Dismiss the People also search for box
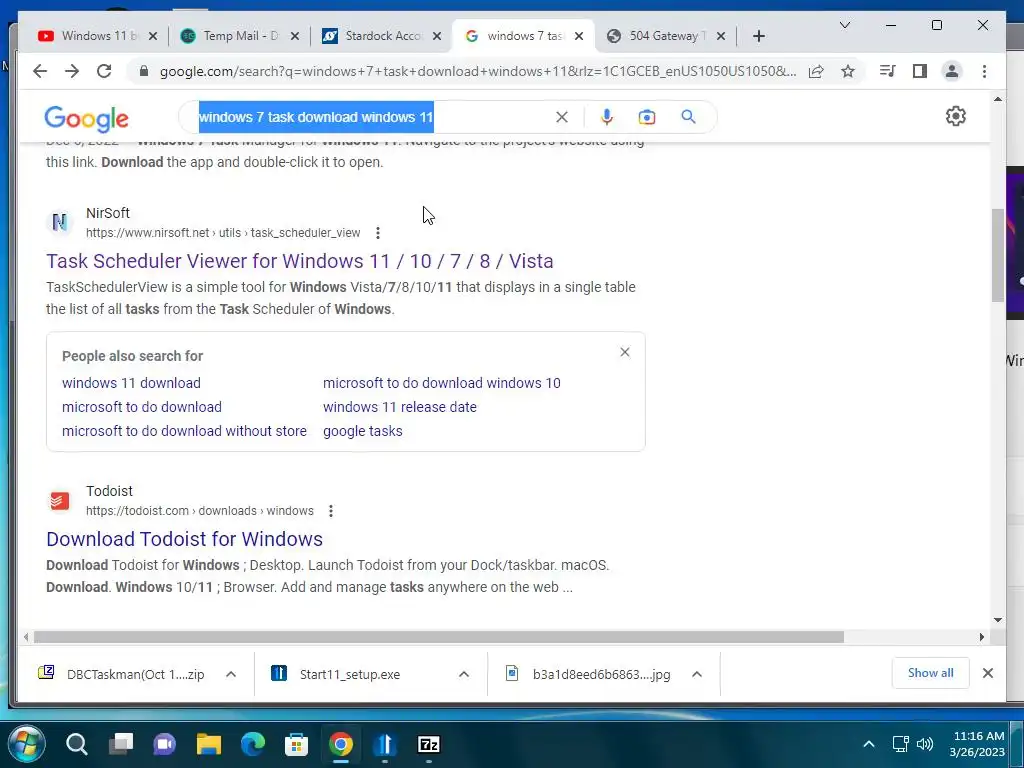The image size is (1024, 768). pyautogui.click(x=625, y=352)
